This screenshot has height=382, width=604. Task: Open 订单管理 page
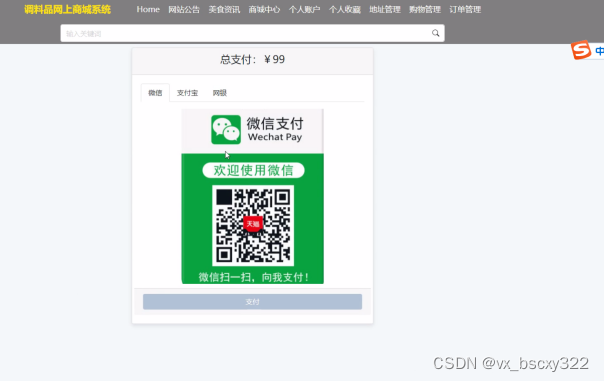coord(465,10)
